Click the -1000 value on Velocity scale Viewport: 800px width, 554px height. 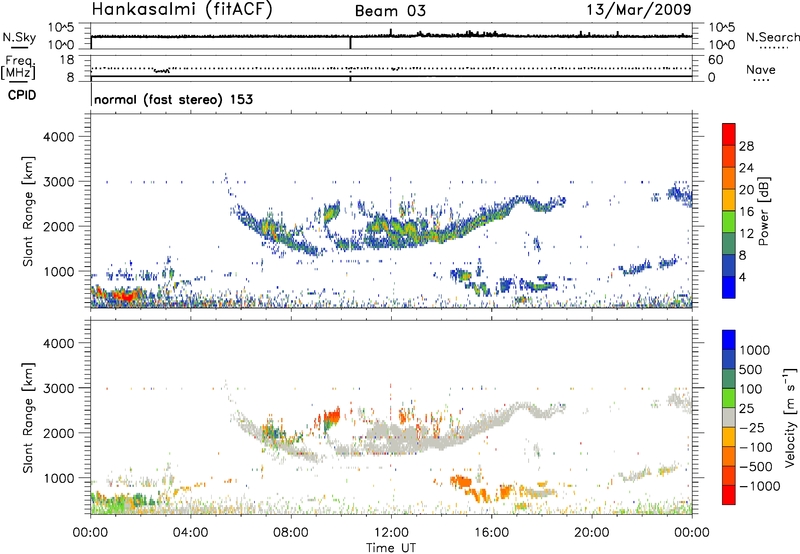click(x=760, y=486)
